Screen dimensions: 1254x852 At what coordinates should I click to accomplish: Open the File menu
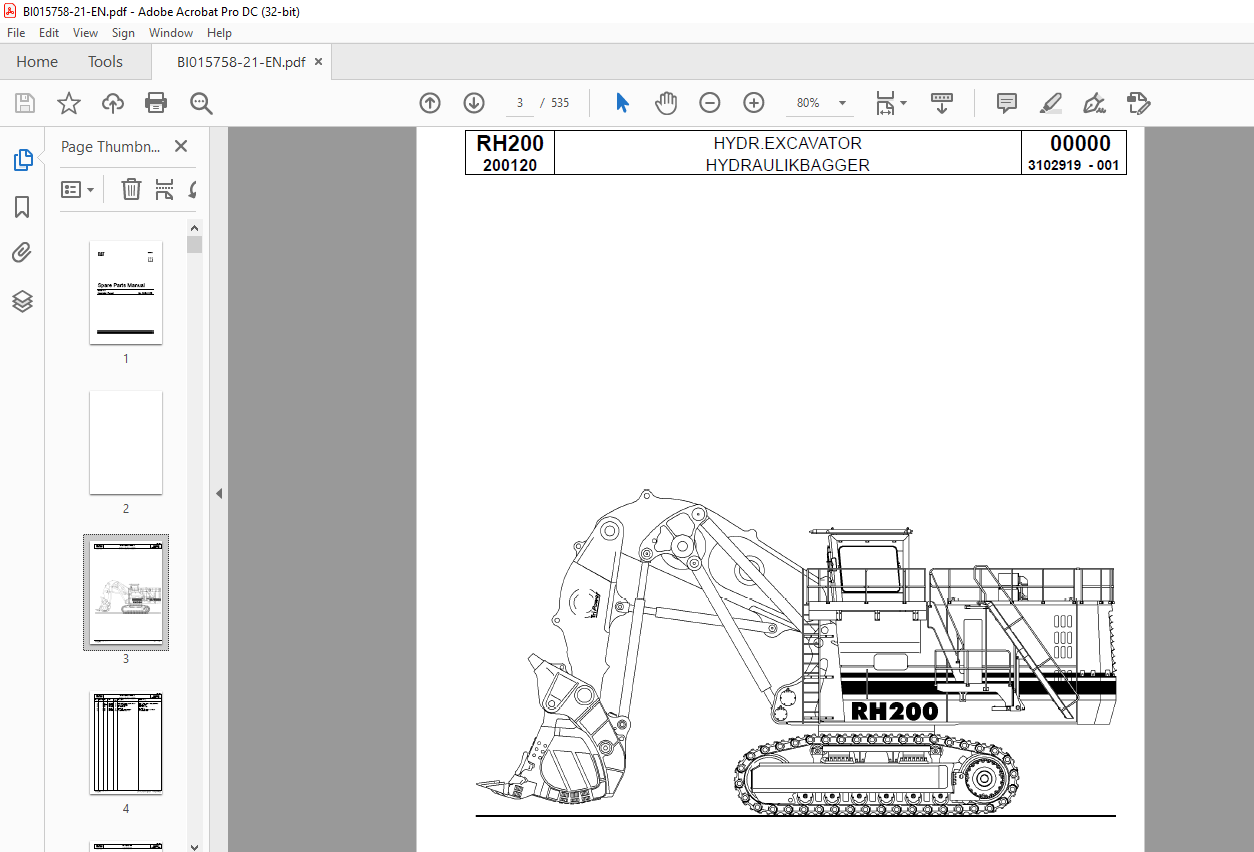(x=16, y=33)
